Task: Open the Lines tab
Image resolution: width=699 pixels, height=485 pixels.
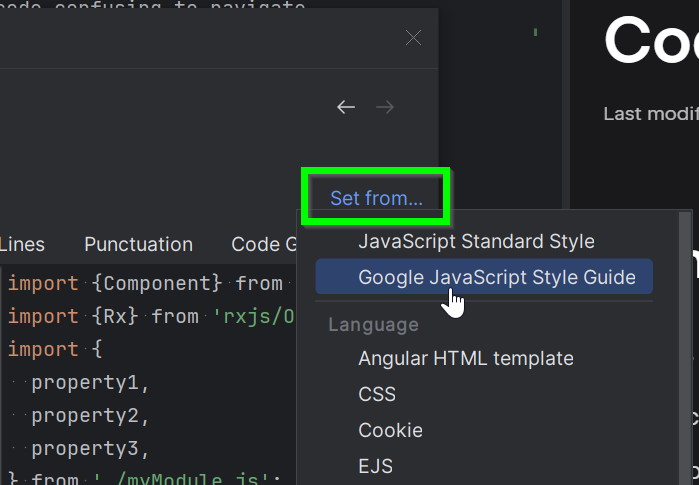Action: [22, 244]
